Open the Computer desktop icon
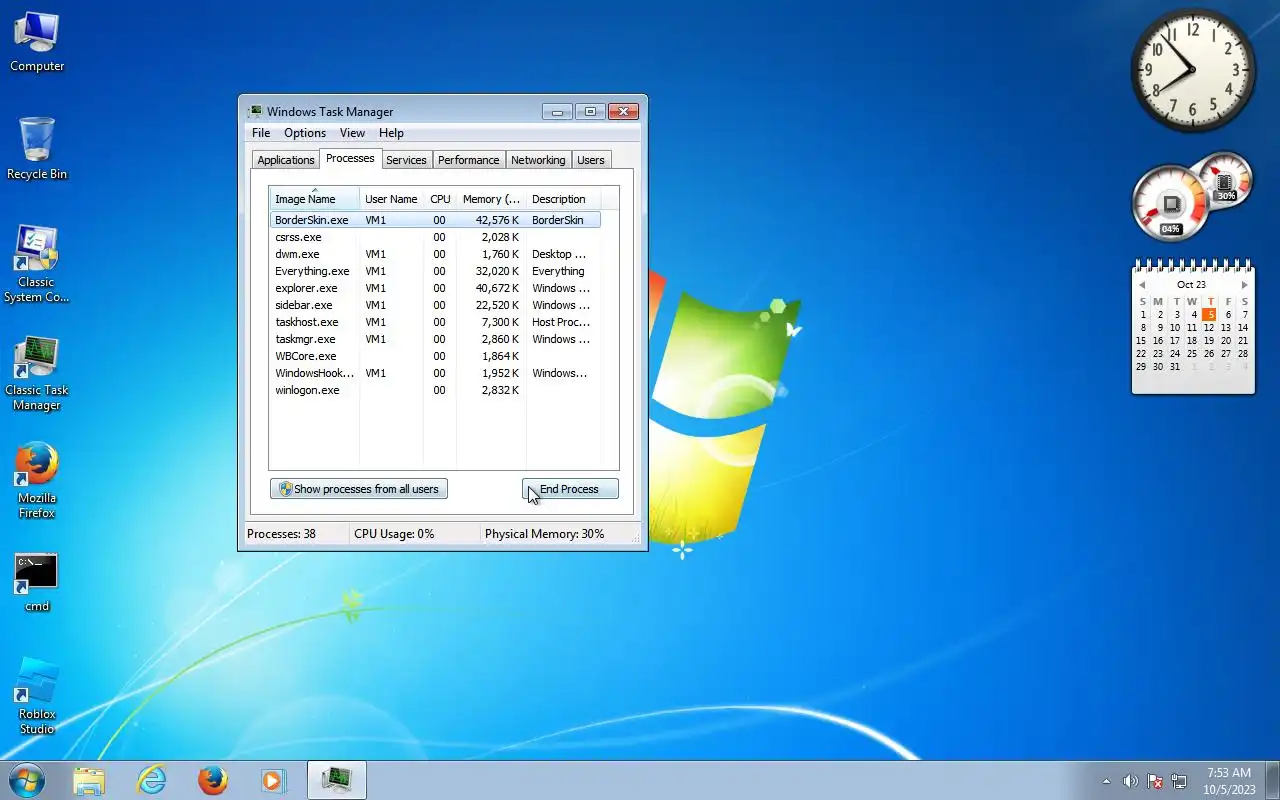This screenshot has height=800, width=1280. coord(37,42)
